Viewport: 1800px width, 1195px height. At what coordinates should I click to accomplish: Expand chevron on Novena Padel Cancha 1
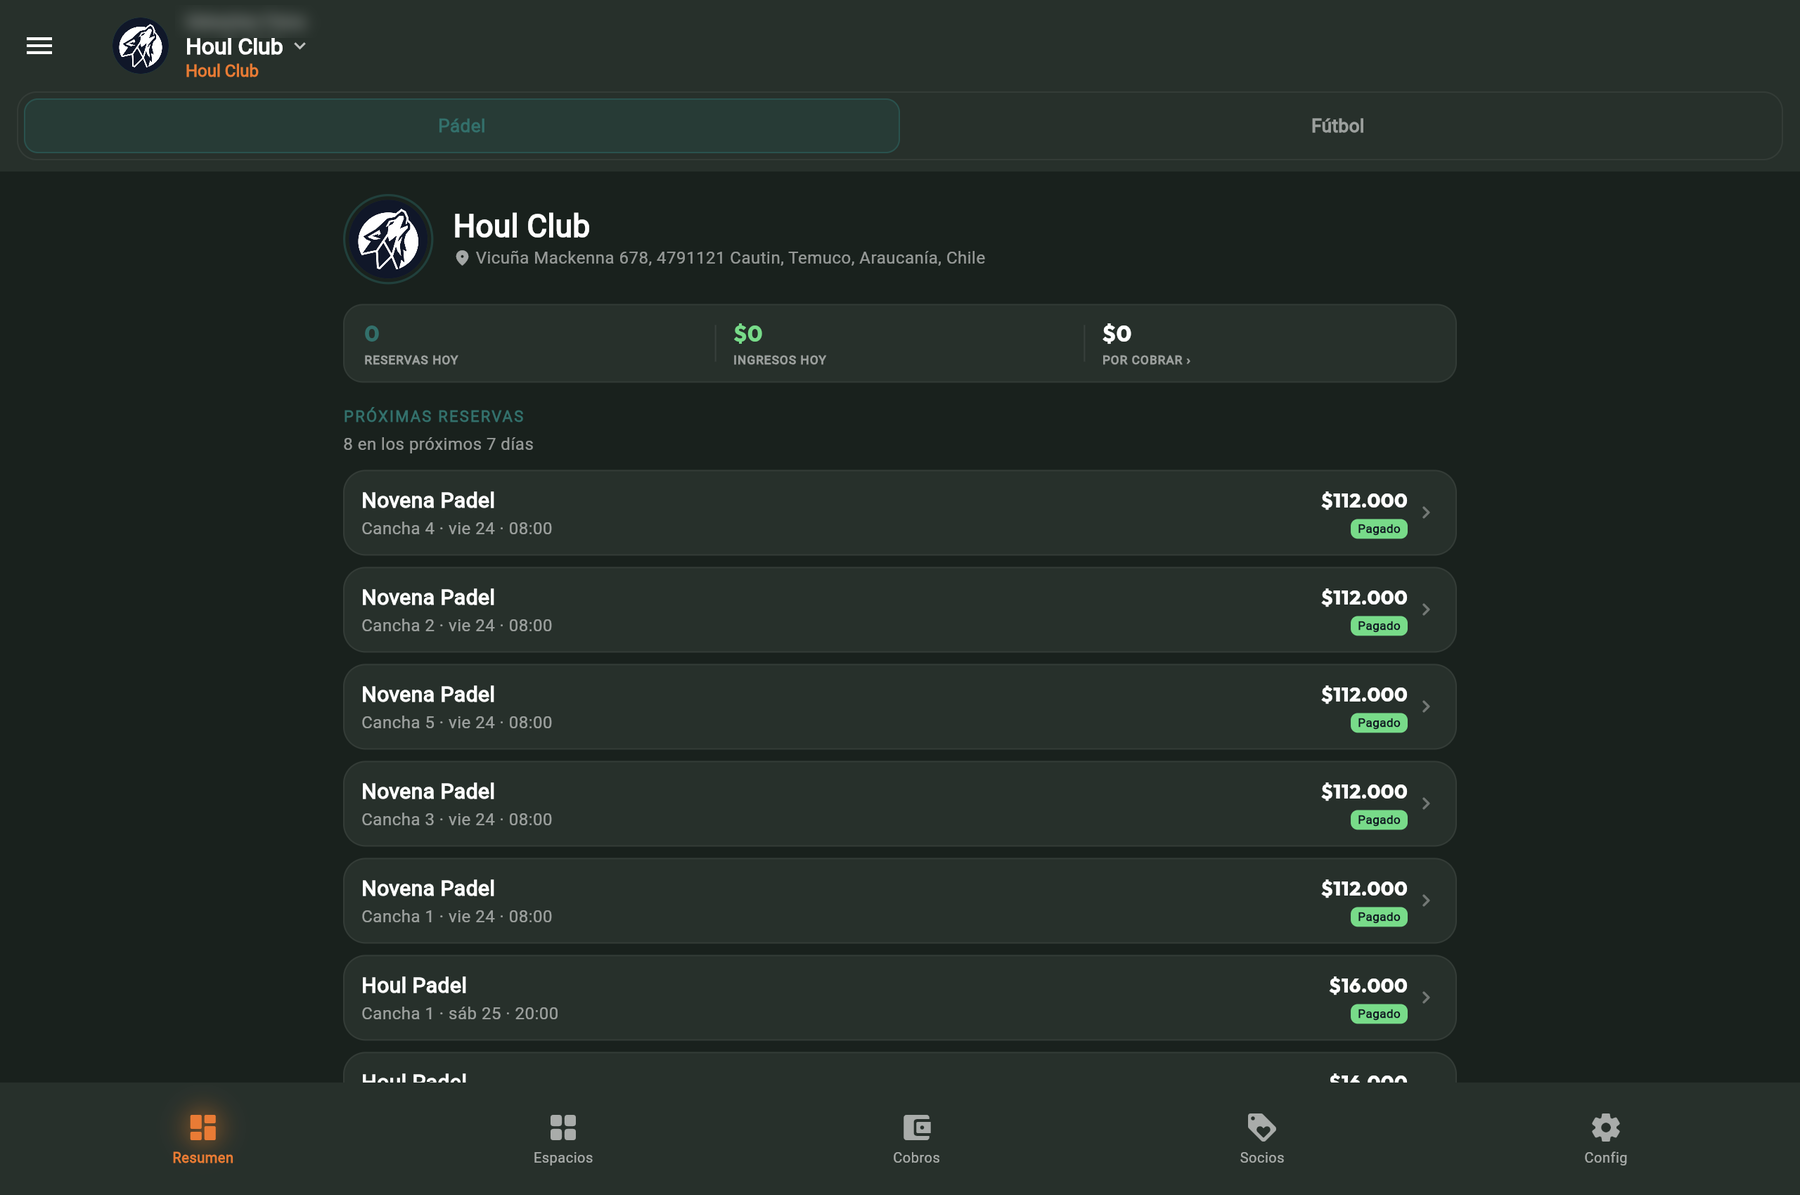click(x=1426, y=901)
